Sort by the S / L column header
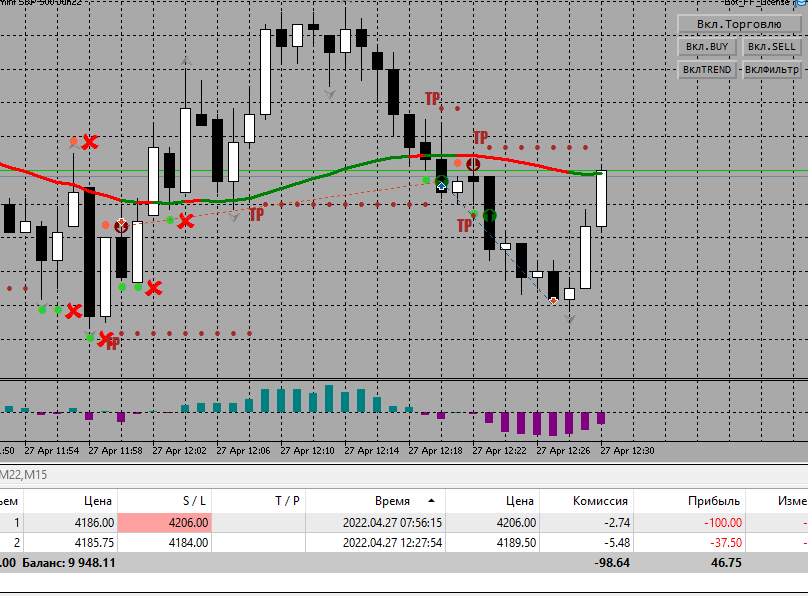 [x=164, y=501]
